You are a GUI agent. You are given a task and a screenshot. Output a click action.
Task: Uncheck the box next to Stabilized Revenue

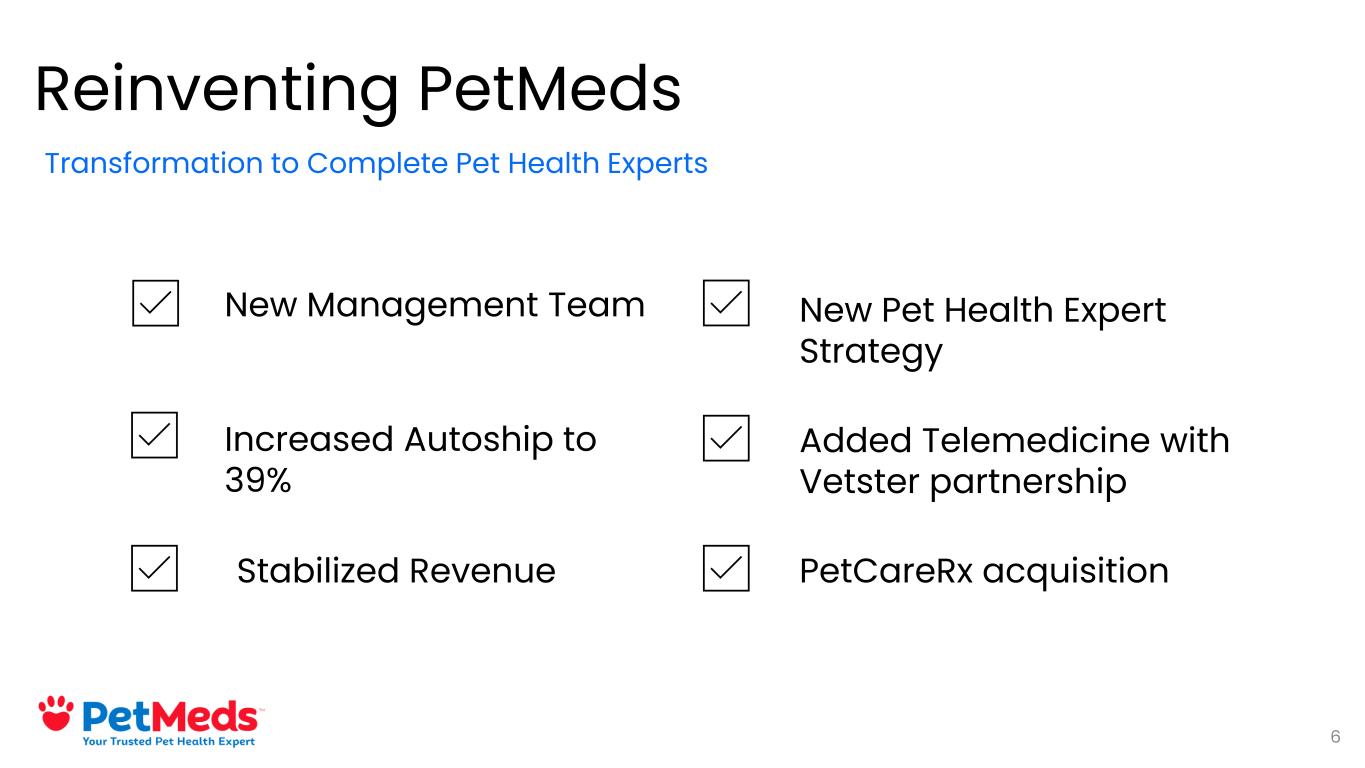coord(154,568)
